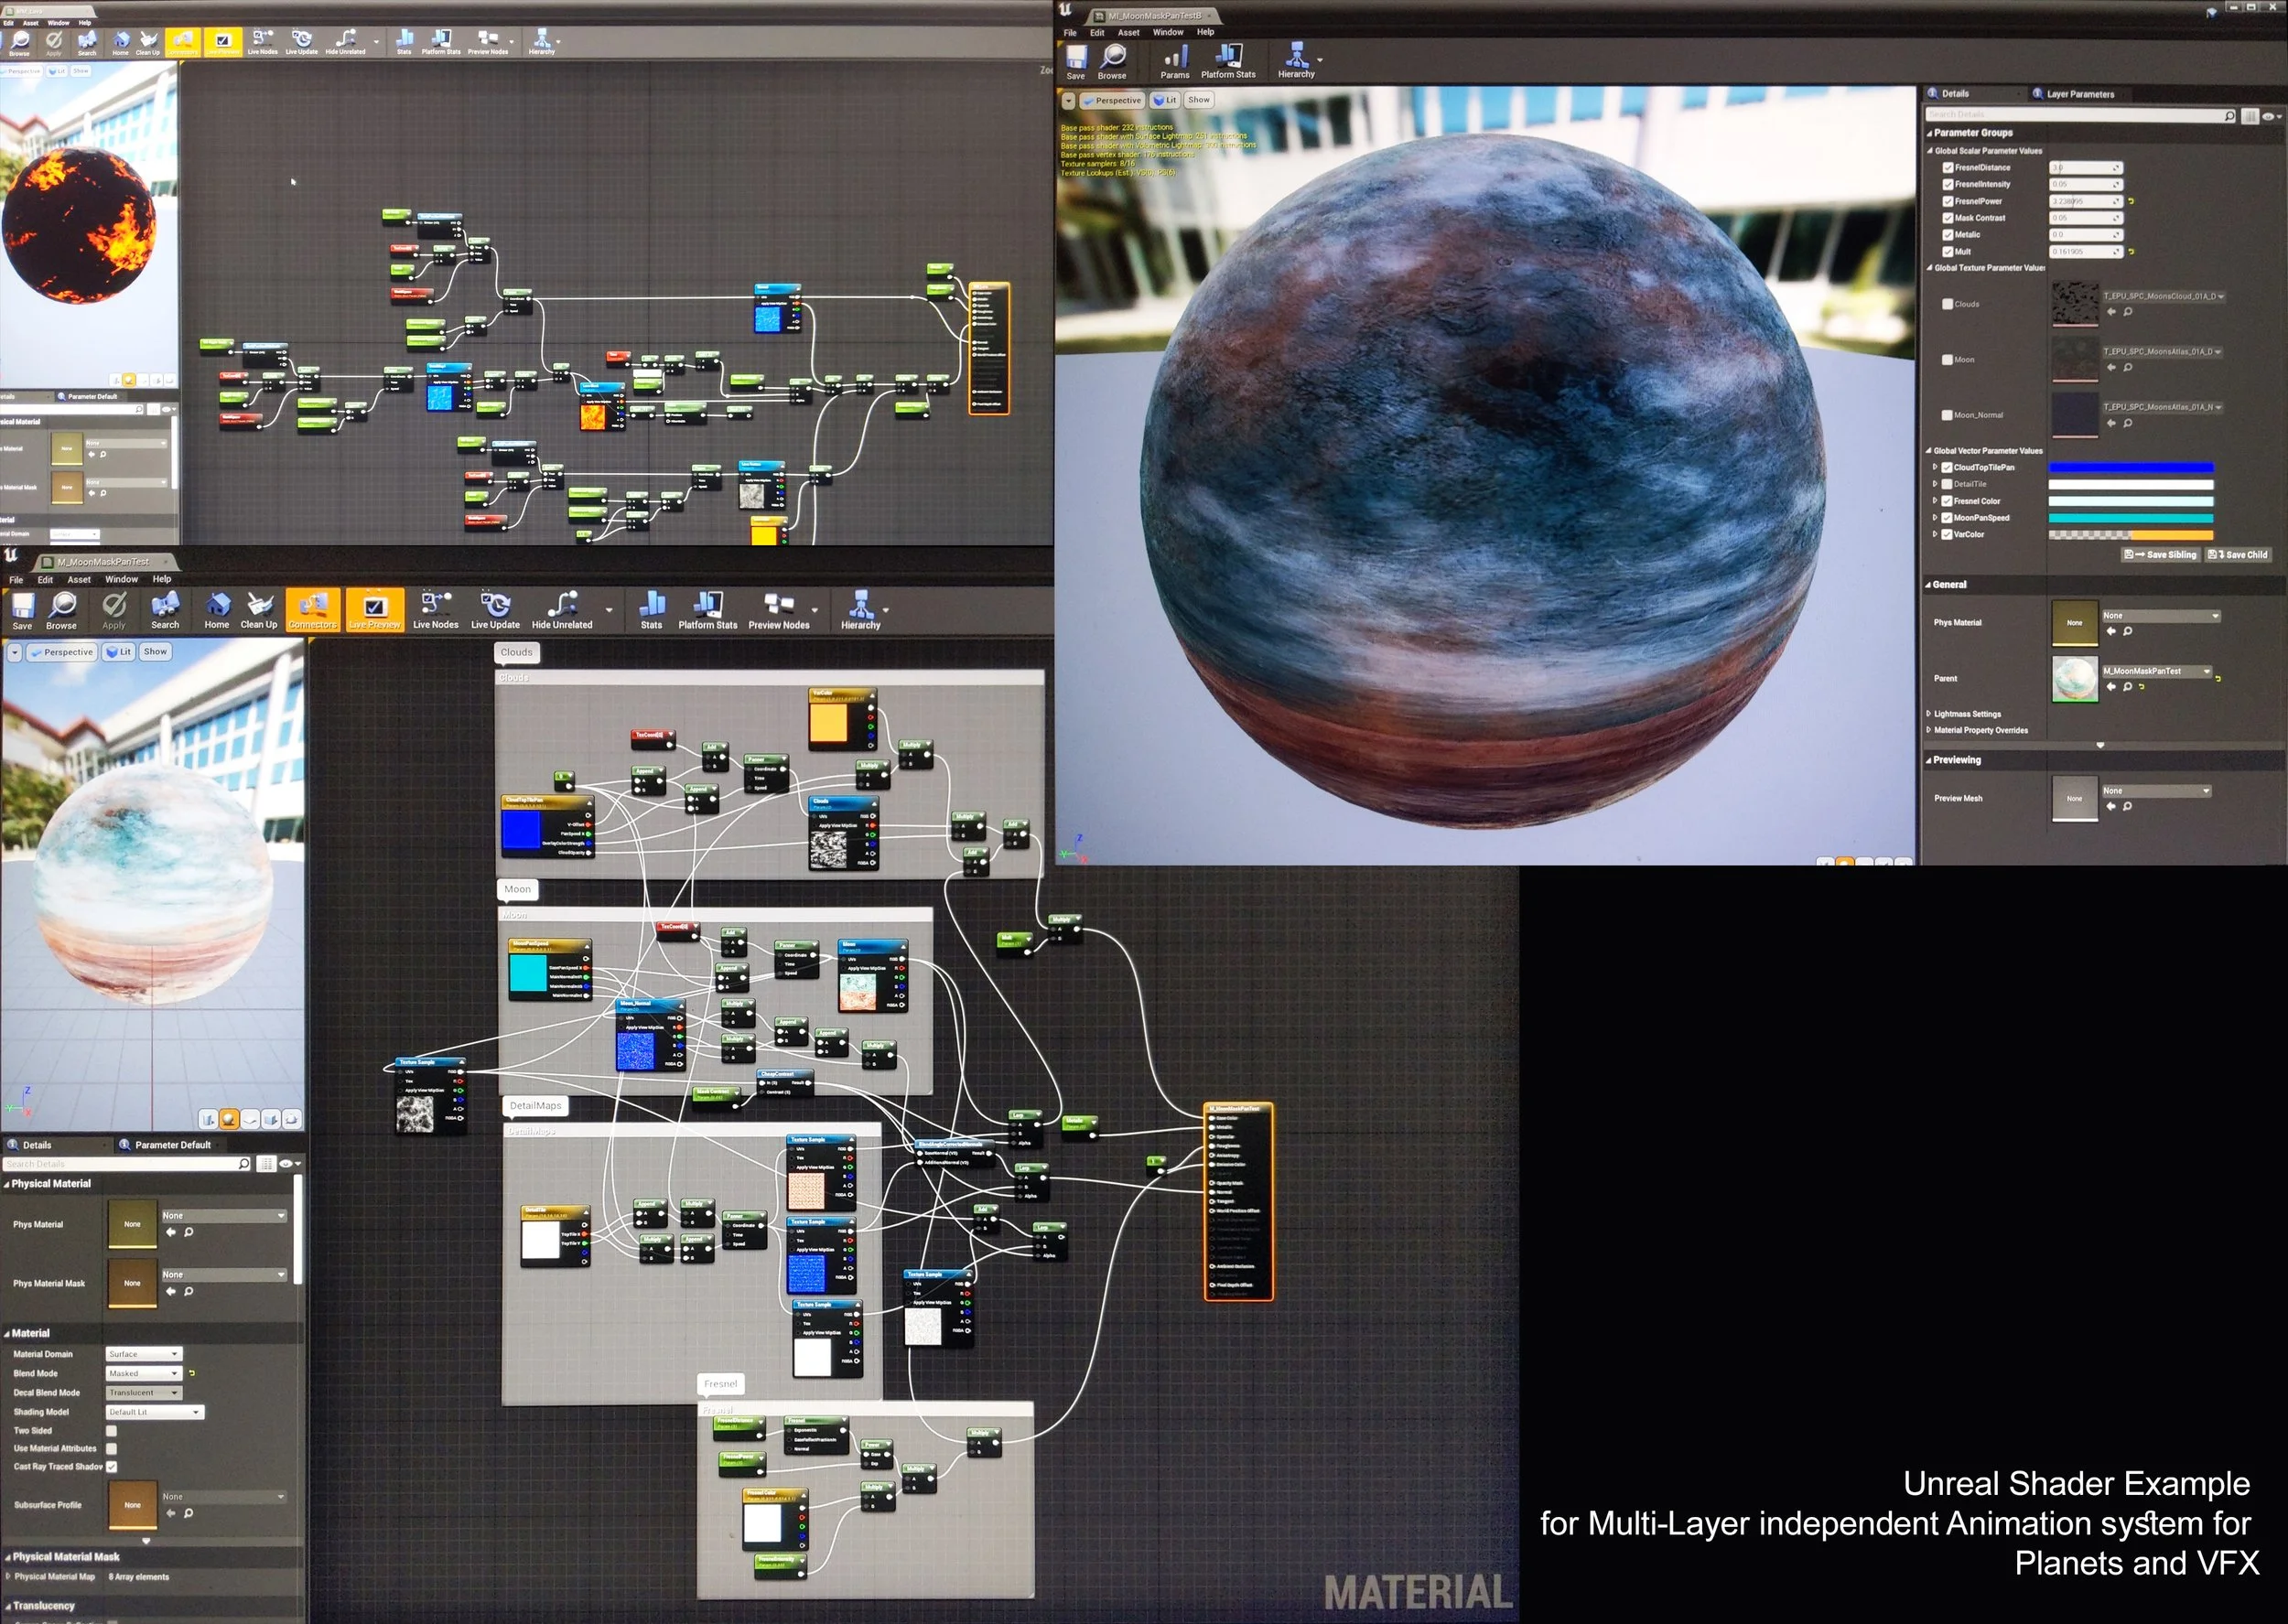Click the Clean Up broom icon
This screenshot has width=2288, height=1624.
pyautogui.click(x=259, y=607)
